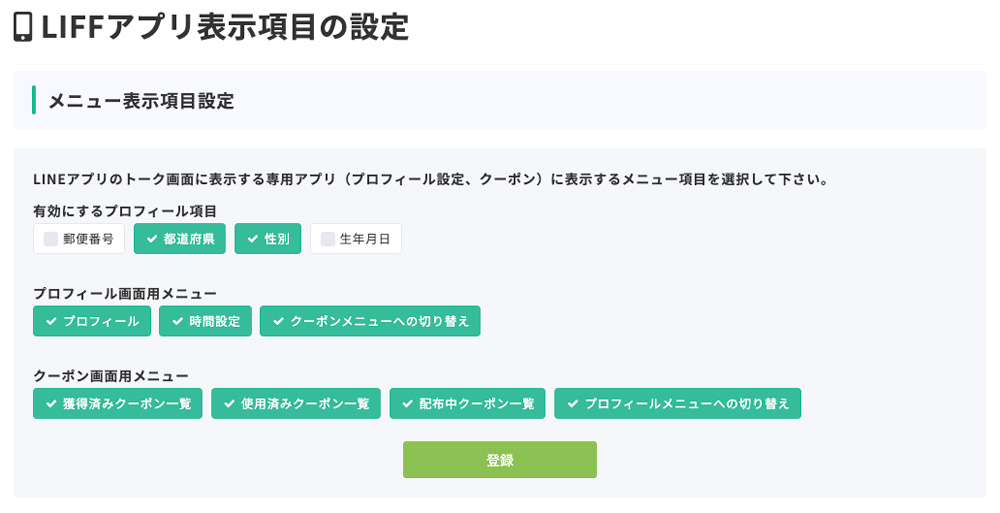Image resolution: width=1000 pixels, height=513 pixels.
Task: Toggle the 配布中クーポン一覧 menu item
Action: (x=467, y=404)
